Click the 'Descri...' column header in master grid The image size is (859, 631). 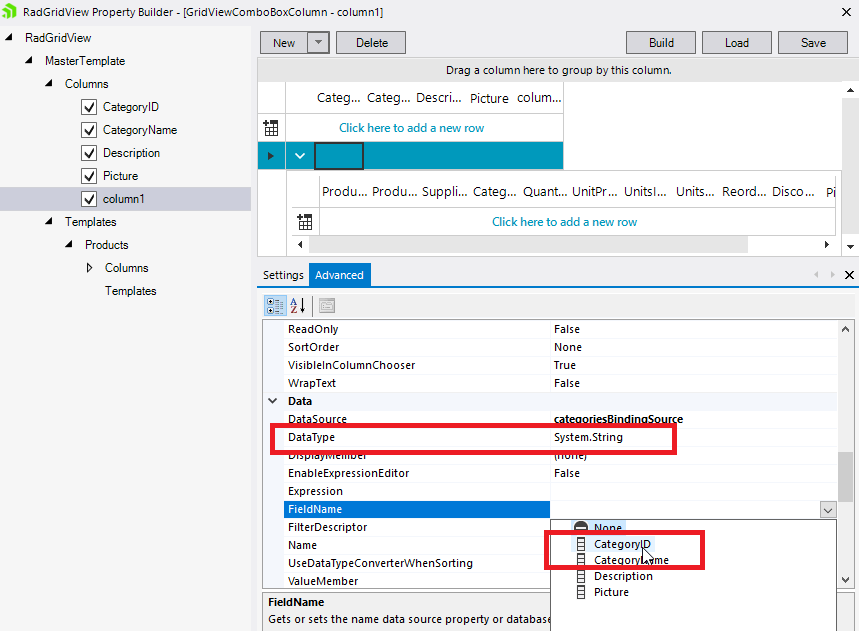tap(438, 98)
